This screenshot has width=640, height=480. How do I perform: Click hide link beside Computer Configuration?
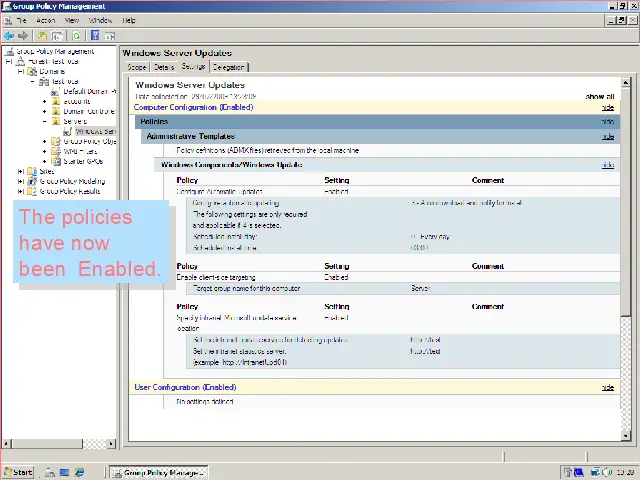tap(608, 107)
